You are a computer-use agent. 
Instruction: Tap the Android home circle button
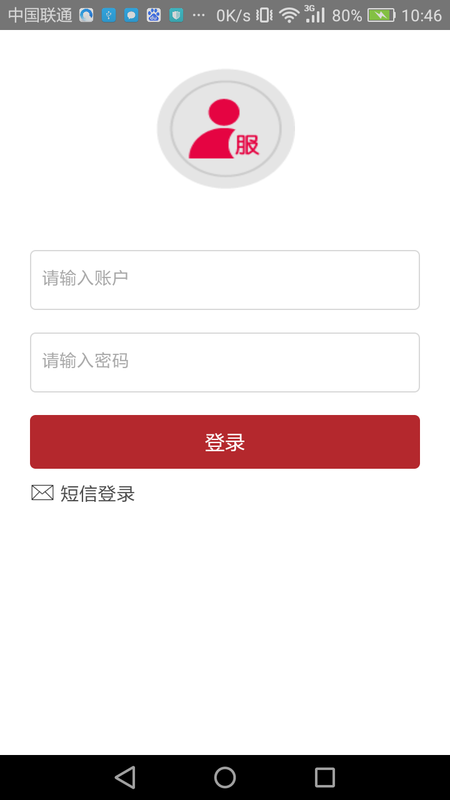225,778
